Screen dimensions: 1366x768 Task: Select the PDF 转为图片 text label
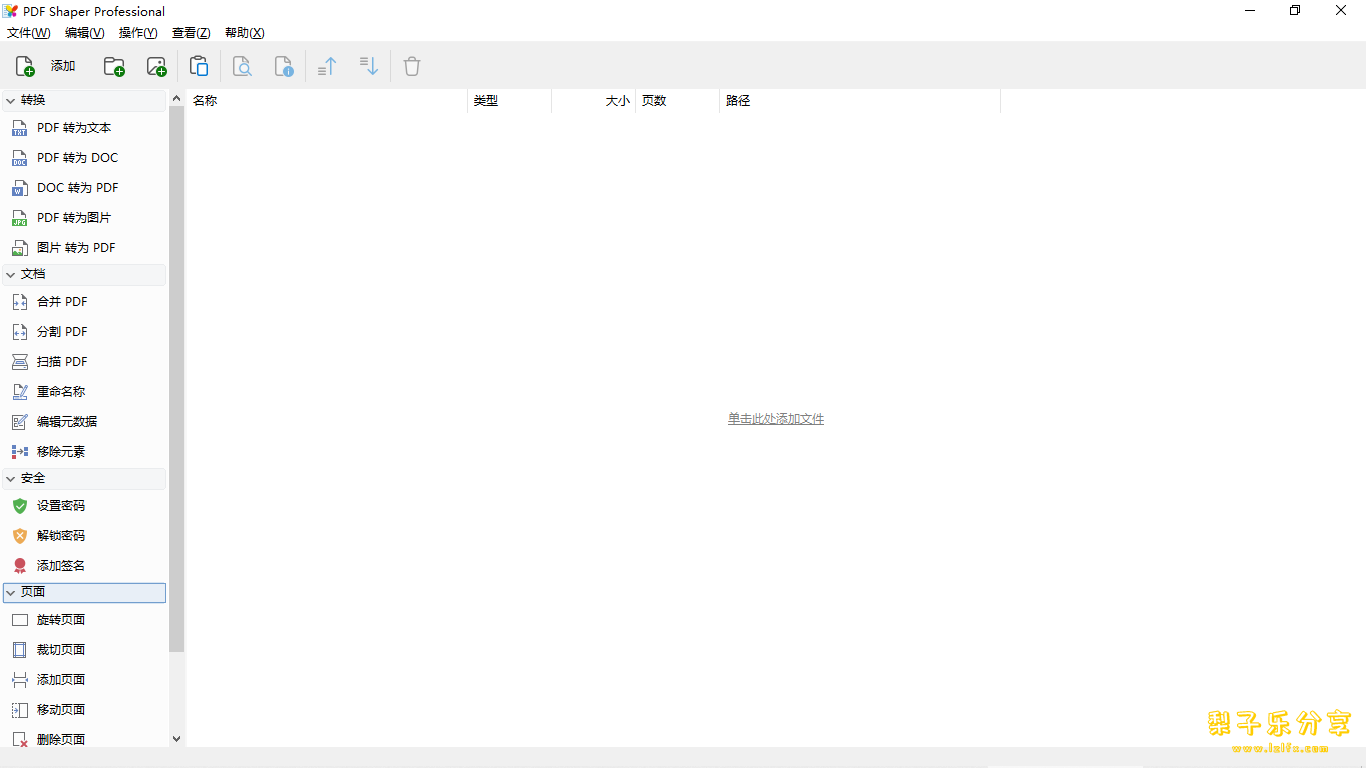pyautogui.click(x=74, y=218)
